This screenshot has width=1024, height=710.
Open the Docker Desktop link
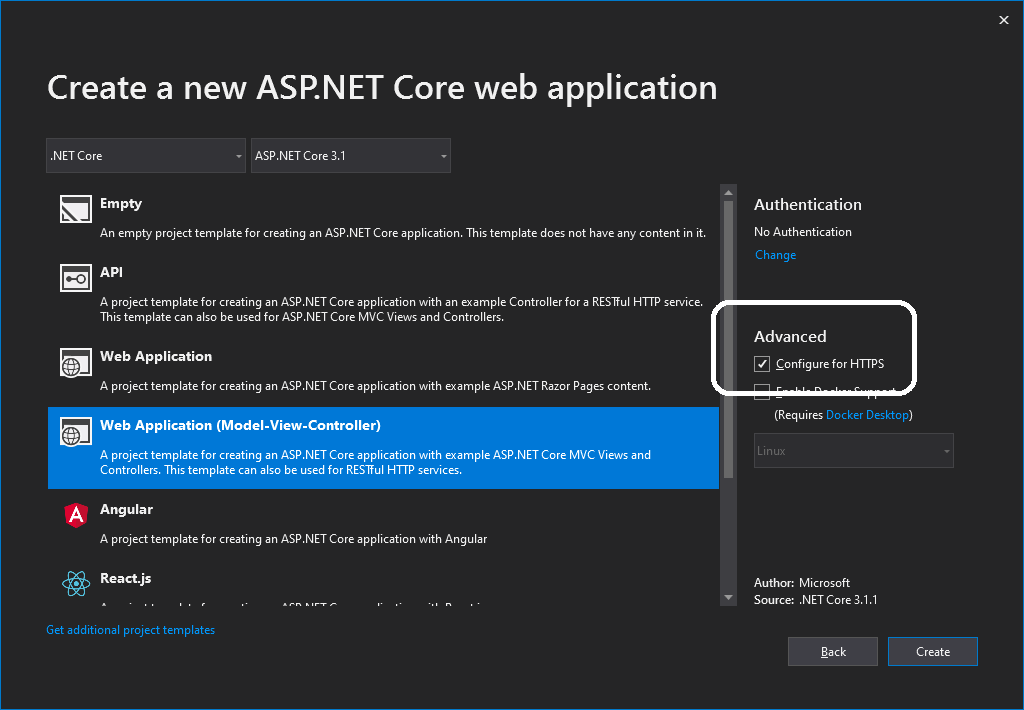(867, 415)
